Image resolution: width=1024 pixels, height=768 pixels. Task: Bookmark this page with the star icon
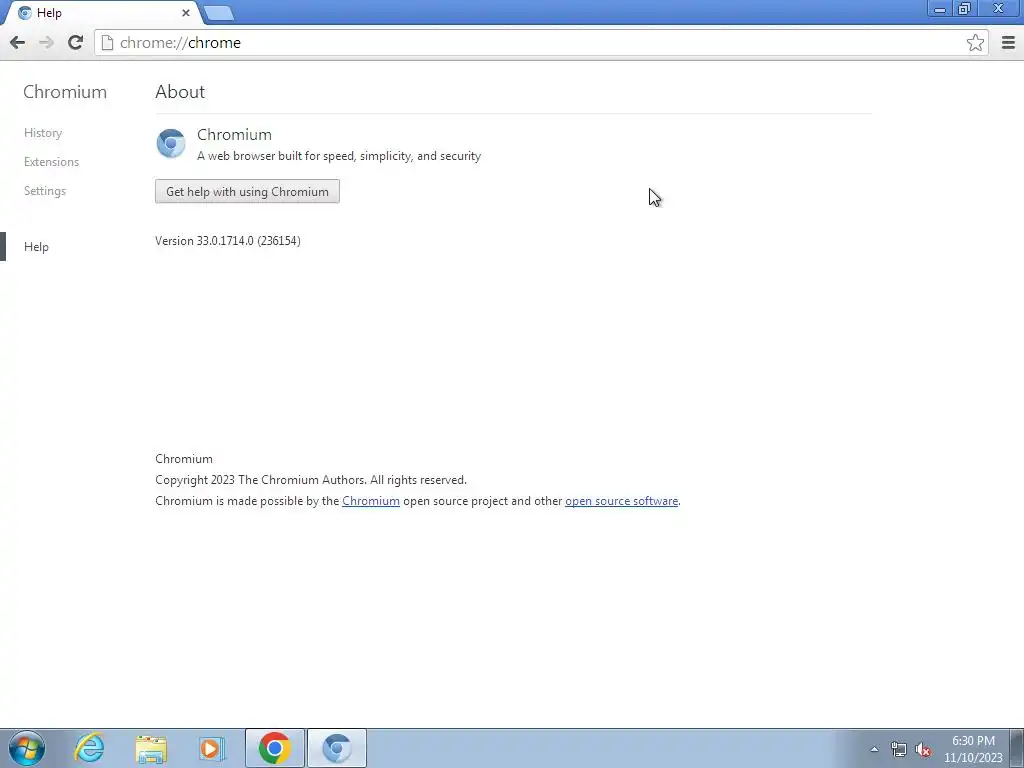point(975,42)
